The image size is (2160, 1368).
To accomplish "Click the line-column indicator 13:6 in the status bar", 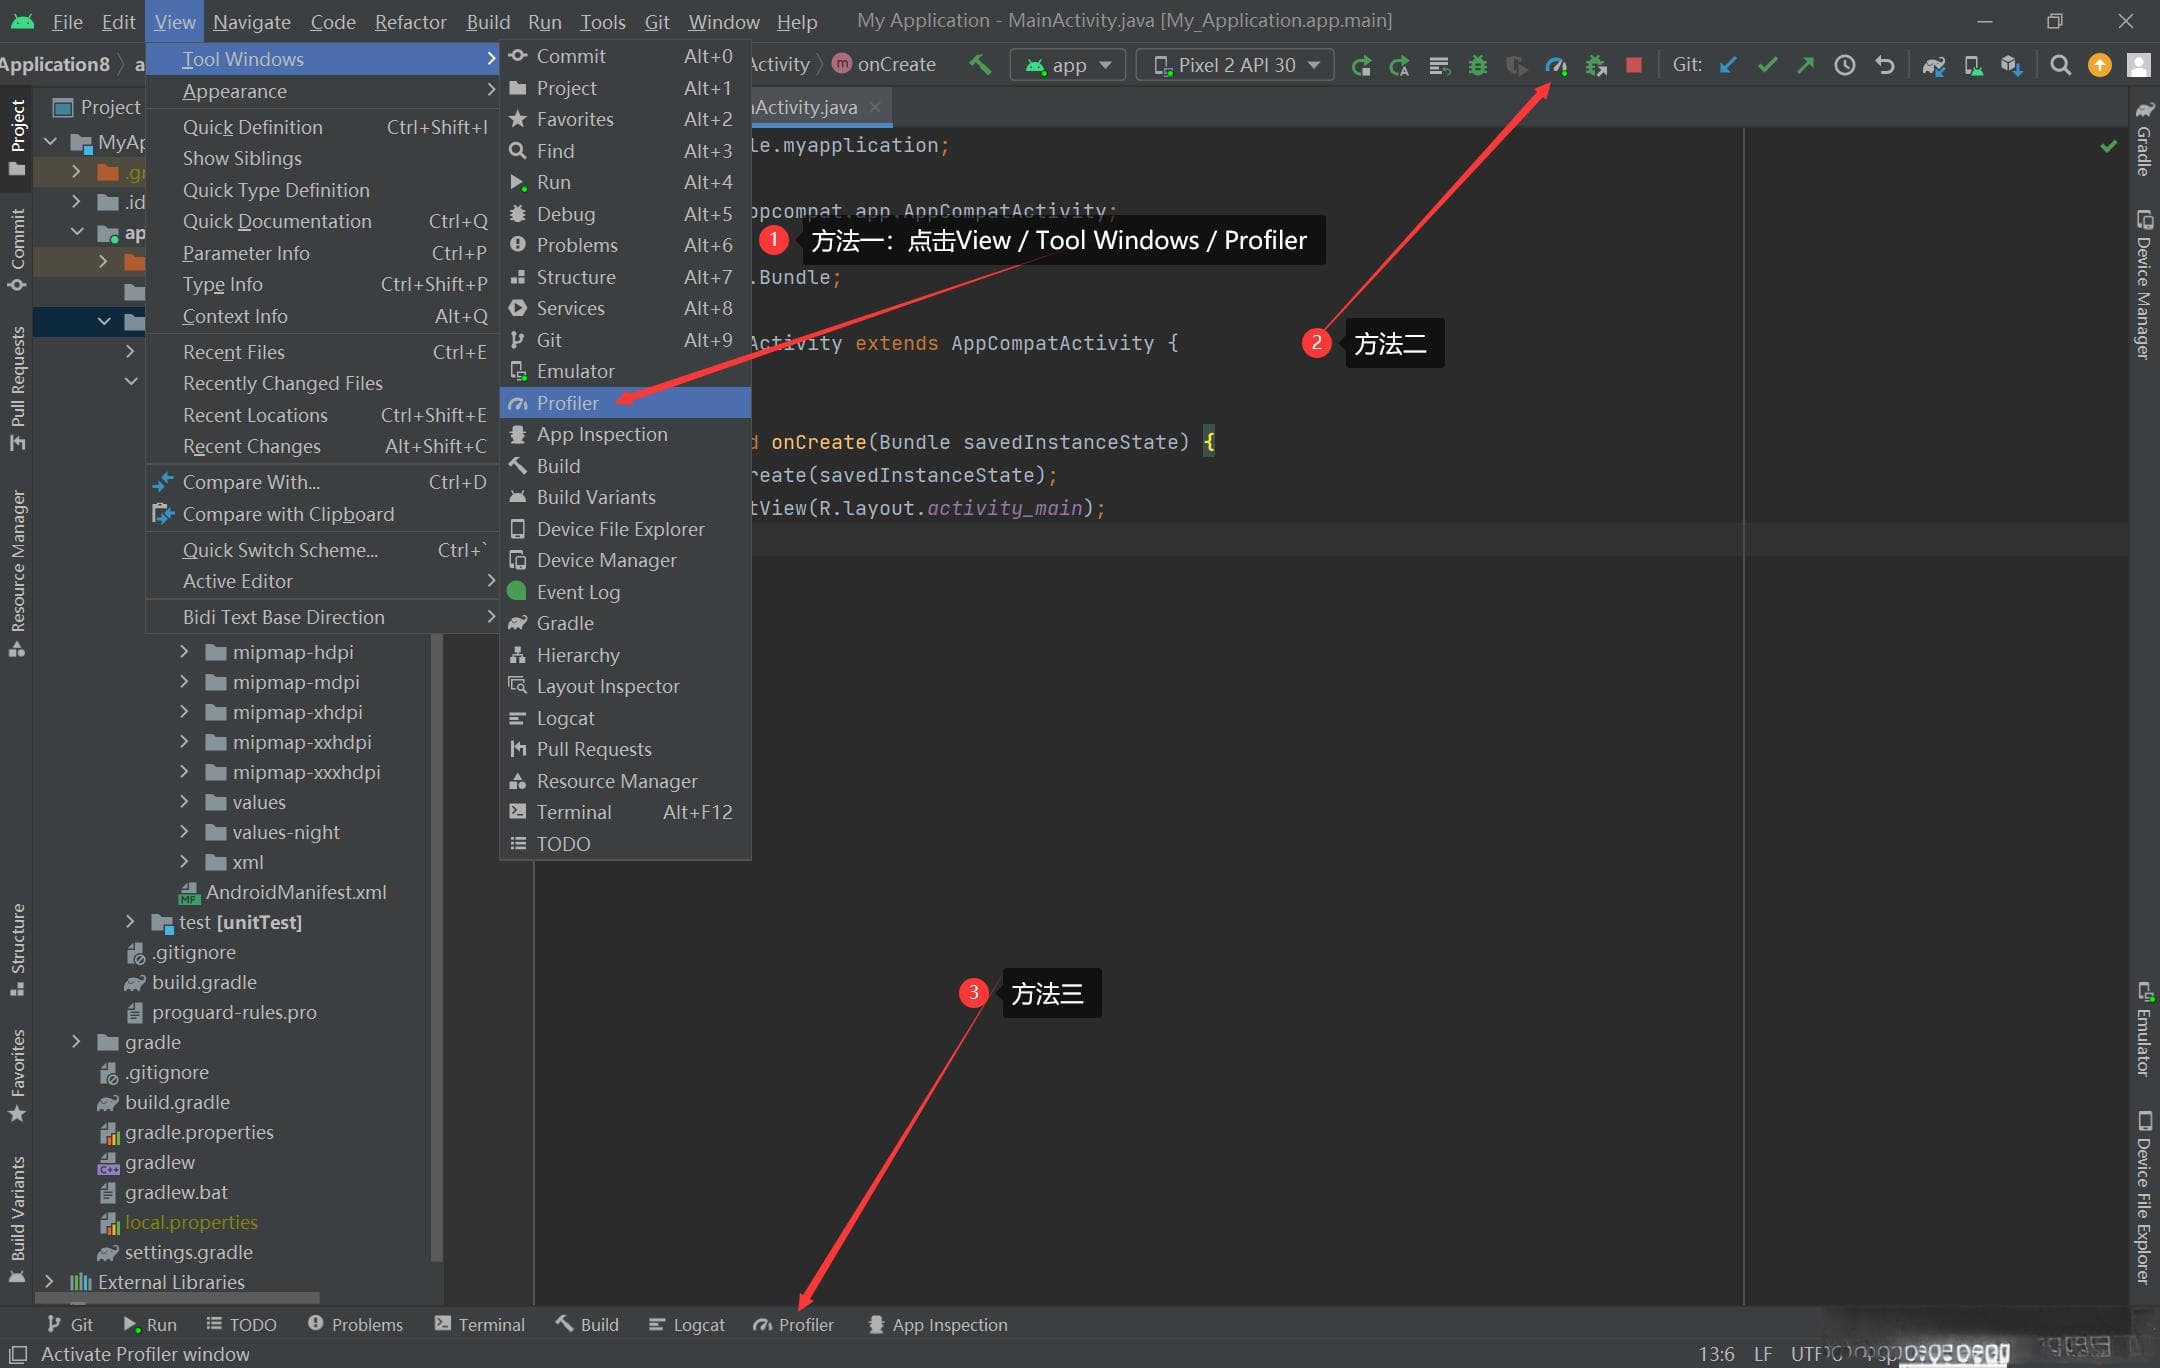I will pos(1716,1354).
